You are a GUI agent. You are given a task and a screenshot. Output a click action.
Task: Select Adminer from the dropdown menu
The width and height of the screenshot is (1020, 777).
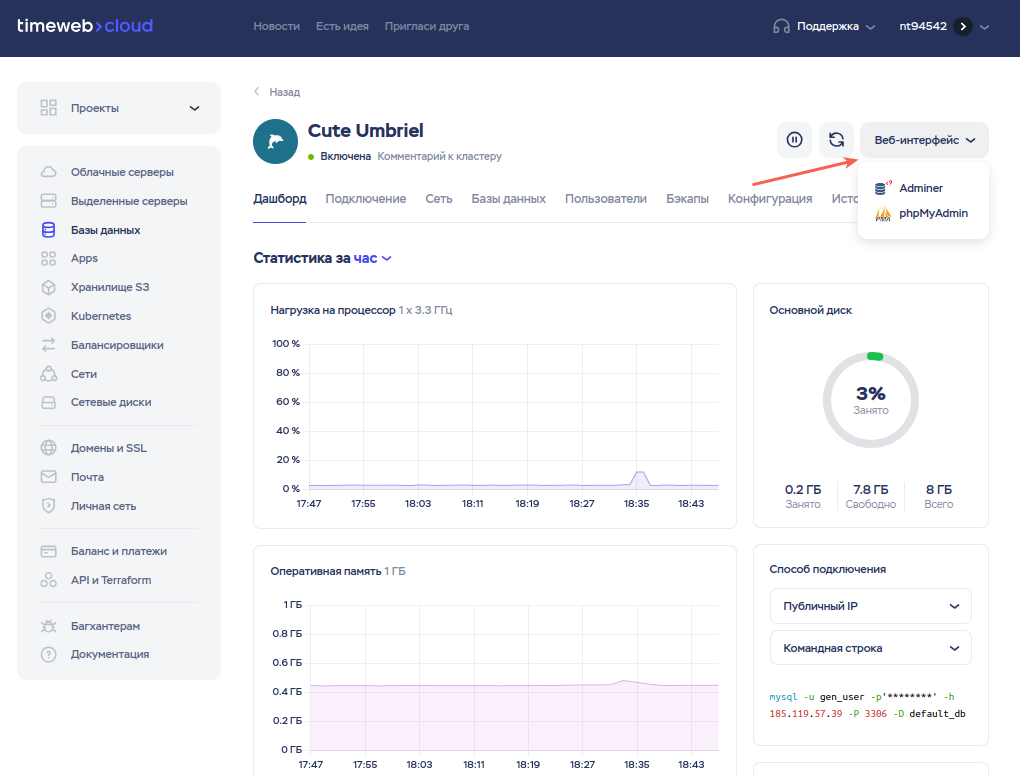[x=923, y=188]
